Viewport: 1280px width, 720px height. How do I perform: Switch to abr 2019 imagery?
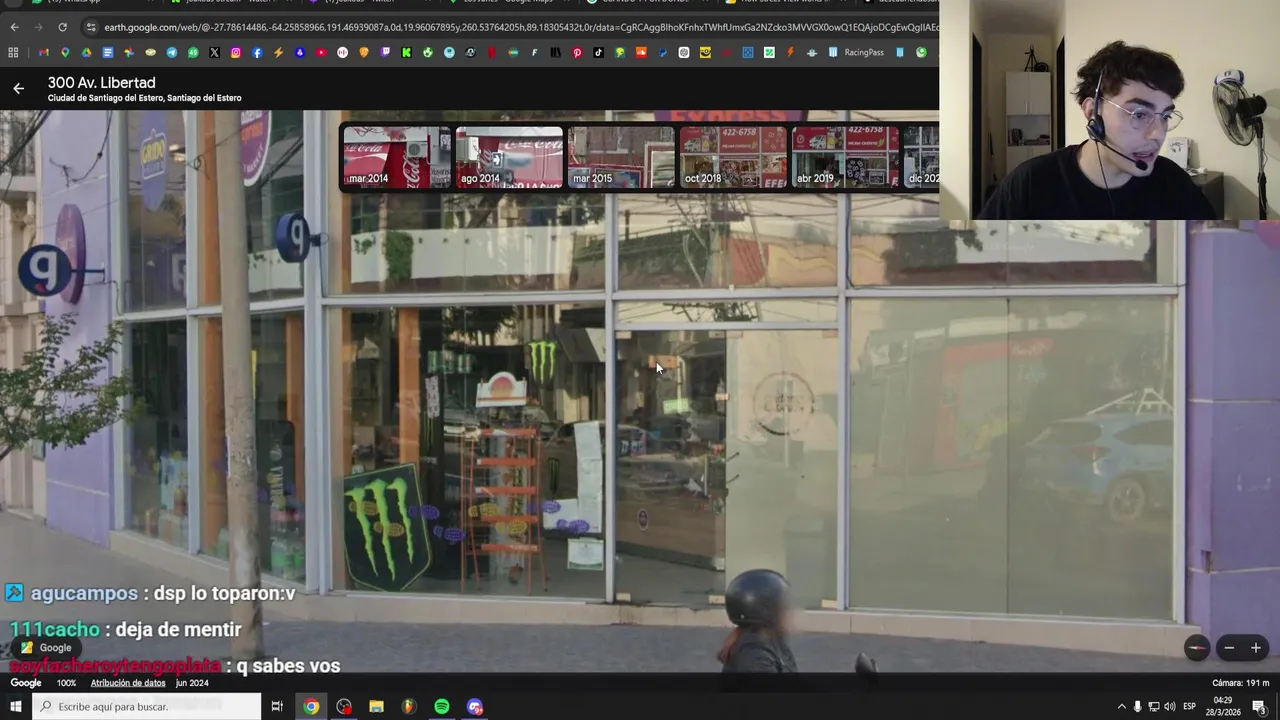click(845, 157)
